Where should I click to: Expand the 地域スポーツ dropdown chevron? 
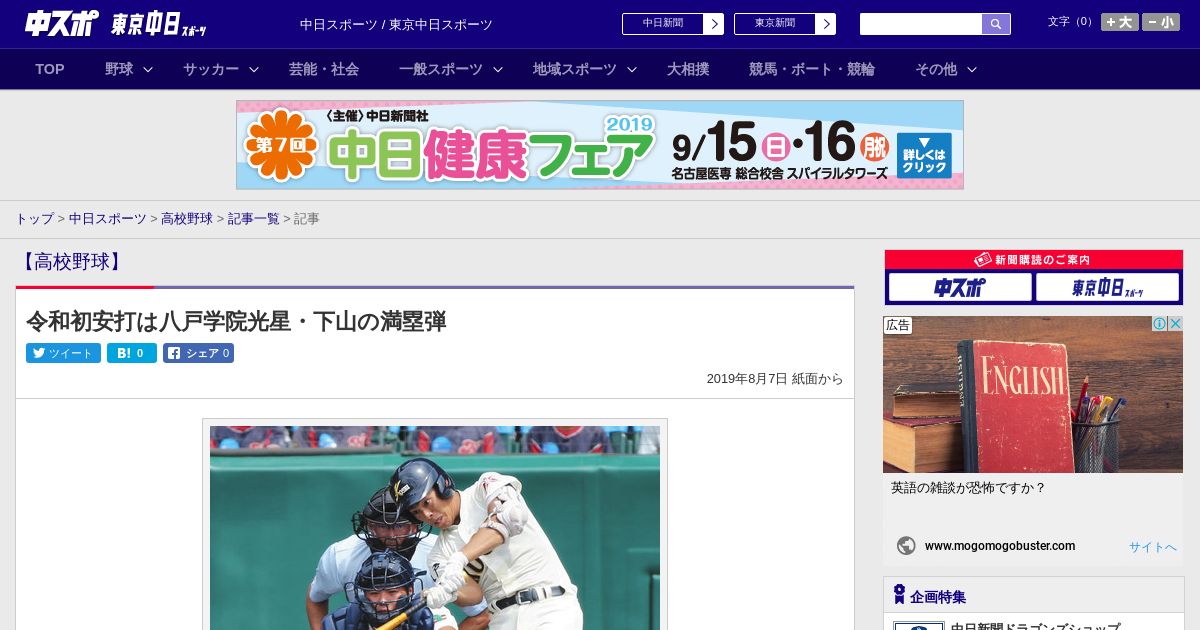tap(632, 69)
